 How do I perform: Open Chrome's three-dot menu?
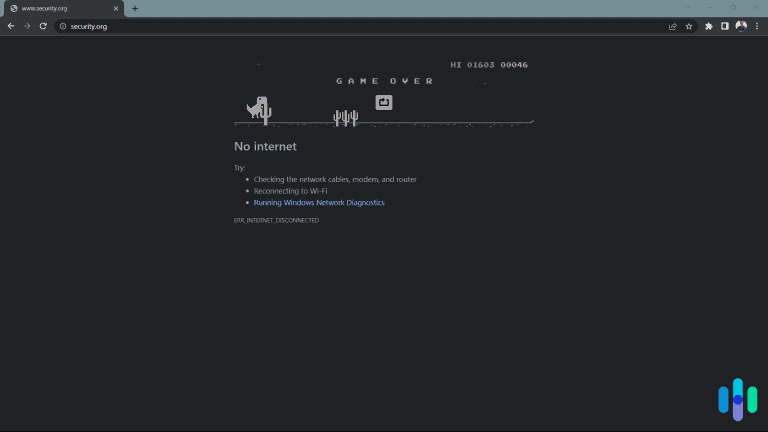757,26
